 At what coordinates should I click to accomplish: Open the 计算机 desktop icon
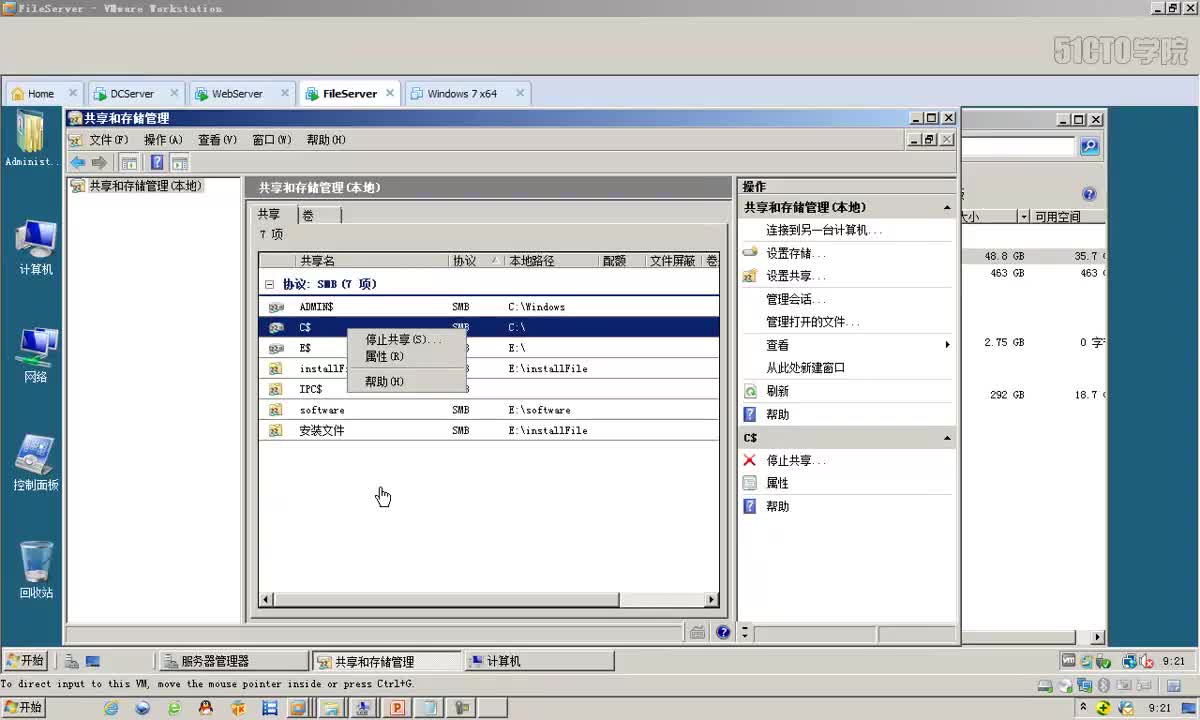pos(36,248)
